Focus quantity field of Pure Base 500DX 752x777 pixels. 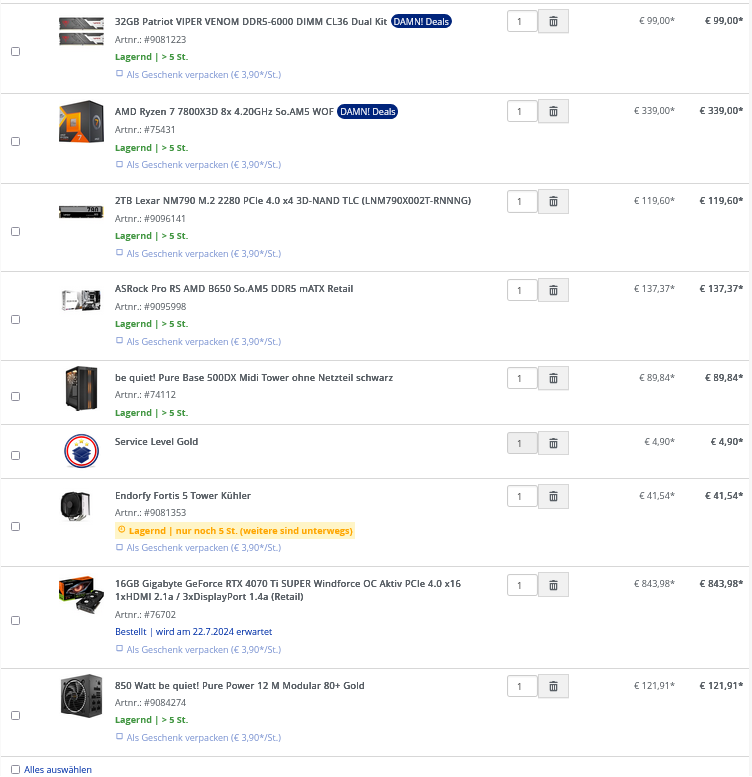click(522, 379)
